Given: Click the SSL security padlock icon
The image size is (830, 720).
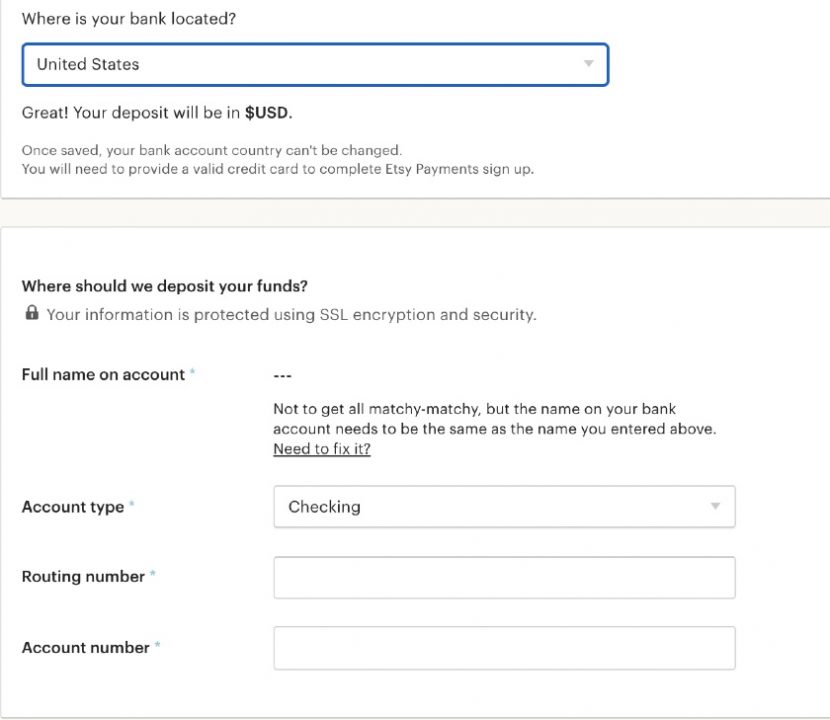Looking at the screenshot, I should click(x=32, y=314).
